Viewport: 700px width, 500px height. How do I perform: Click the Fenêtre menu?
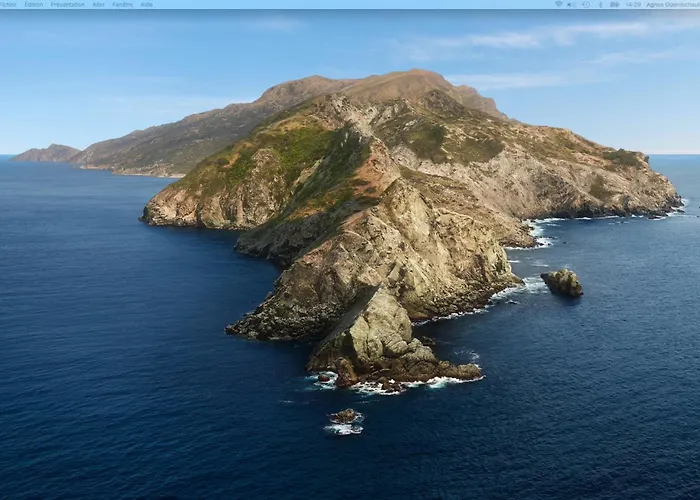[122, 4]
